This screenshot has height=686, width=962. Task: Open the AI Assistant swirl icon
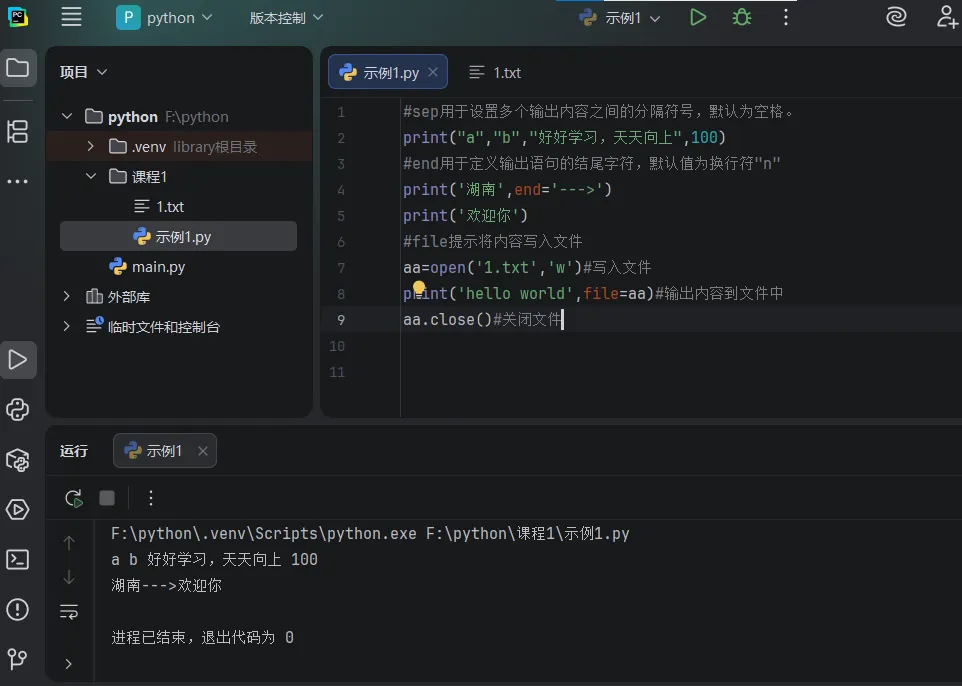896,17
